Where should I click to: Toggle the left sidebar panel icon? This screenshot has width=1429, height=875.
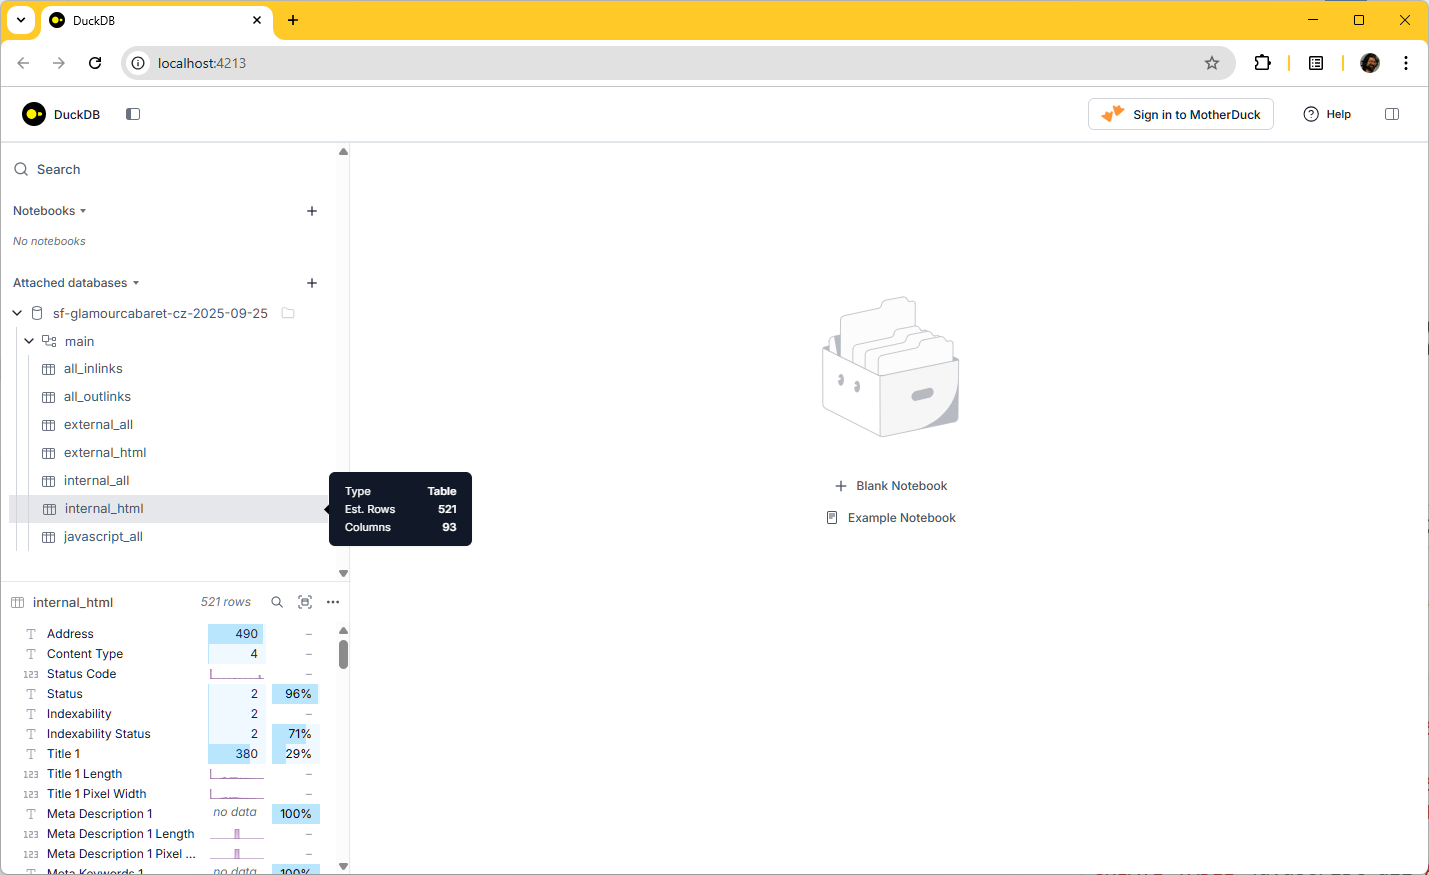133,114
